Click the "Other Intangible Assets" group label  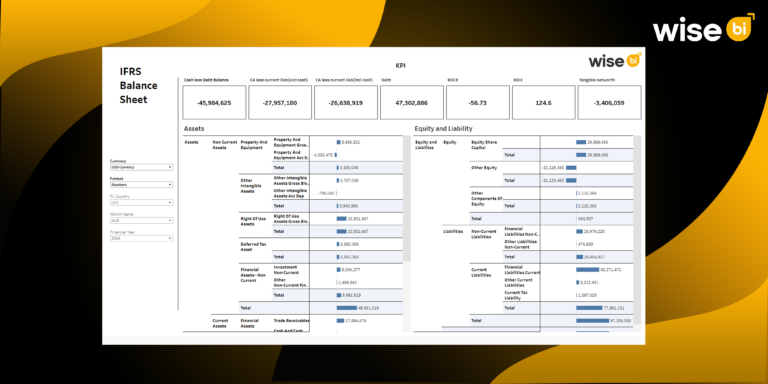click(252, 186)
